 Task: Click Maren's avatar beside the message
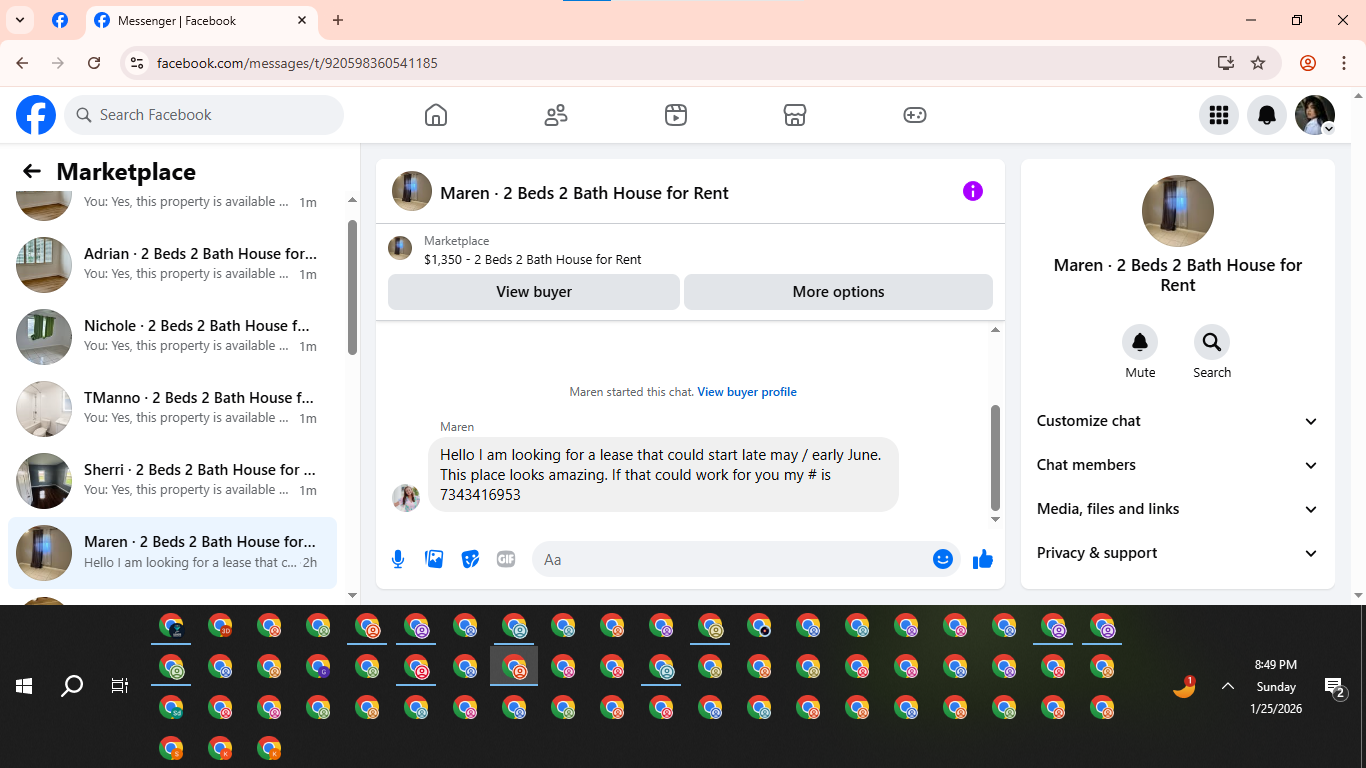(406, 497)
